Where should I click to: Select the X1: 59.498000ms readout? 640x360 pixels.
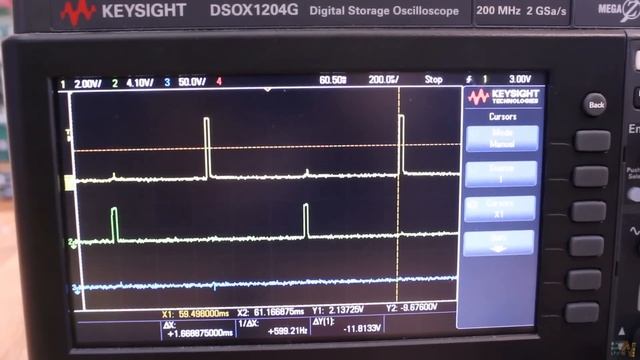pos(196,314)
